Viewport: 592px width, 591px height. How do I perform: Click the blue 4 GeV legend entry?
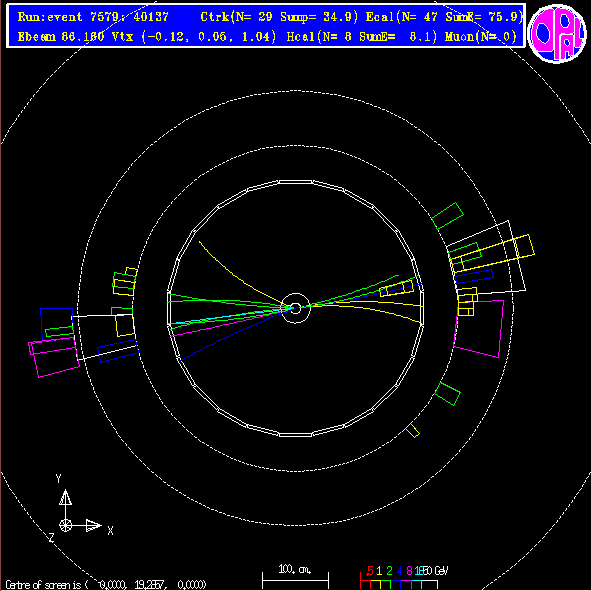(399, 570)
